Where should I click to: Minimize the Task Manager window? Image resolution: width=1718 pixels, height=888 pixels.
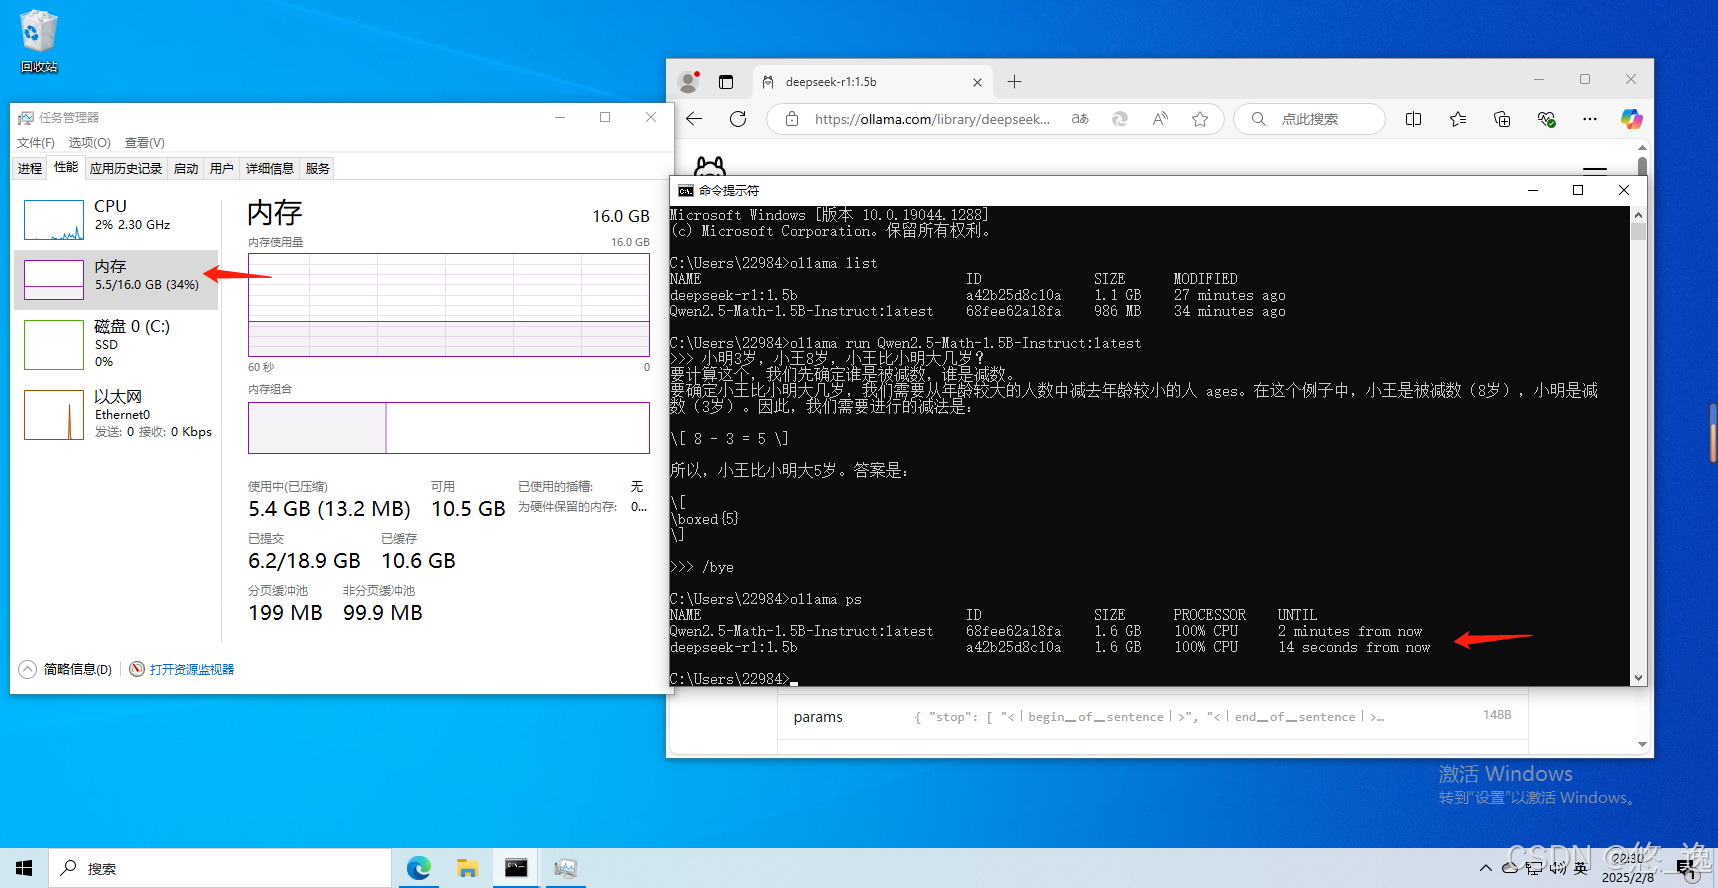click(x=560, y=117)
